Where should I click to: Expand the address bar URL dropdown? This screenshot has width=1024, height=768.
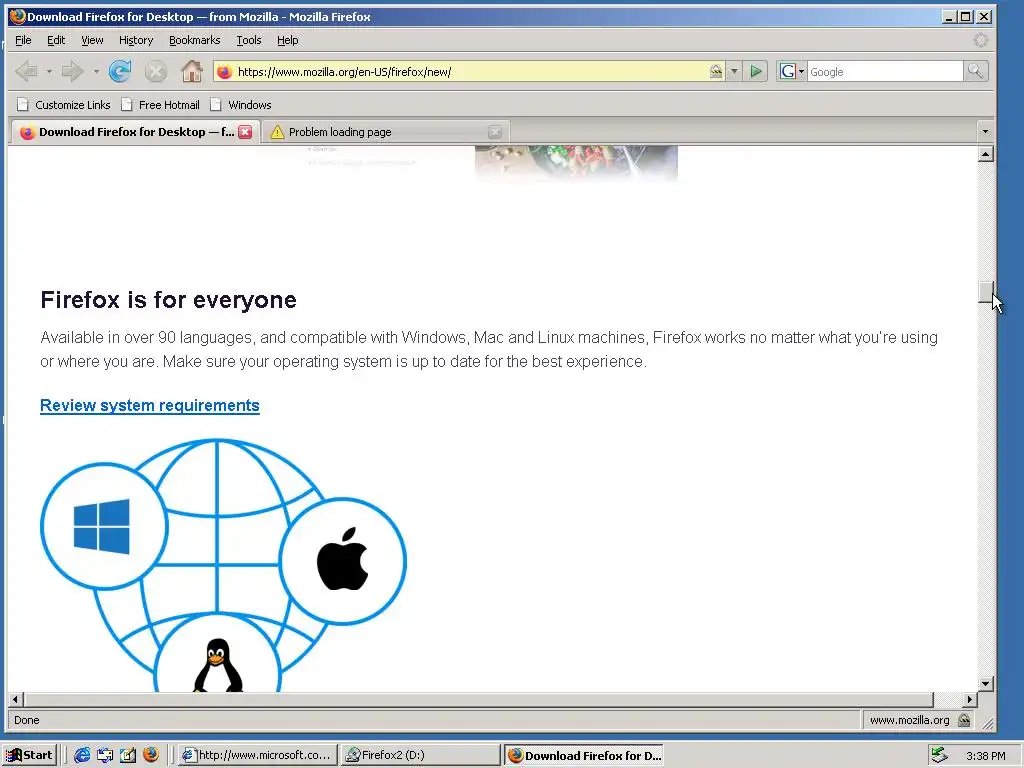click(x=734, y=71)
